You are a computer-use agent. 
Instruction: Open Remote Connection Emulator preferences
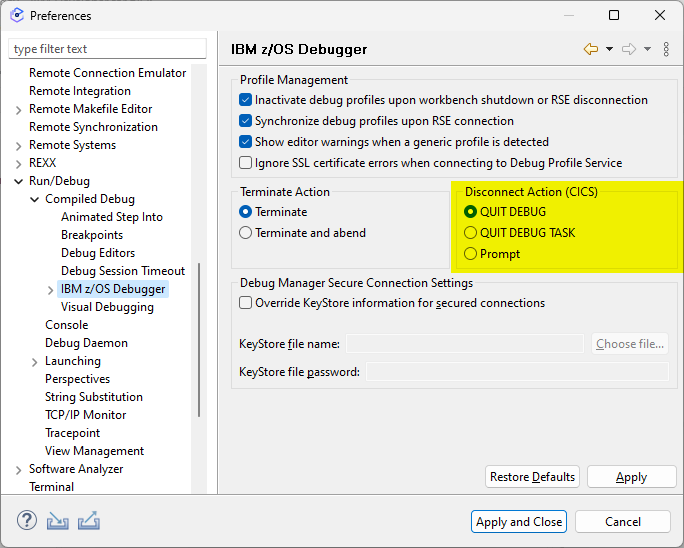107,73
